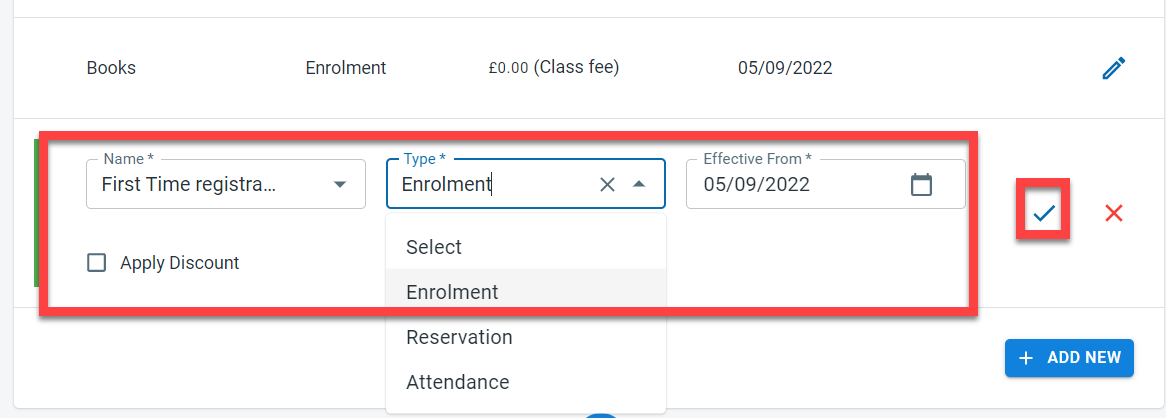Click the pencil edit icon for Books

click(x=1113, y=68)
